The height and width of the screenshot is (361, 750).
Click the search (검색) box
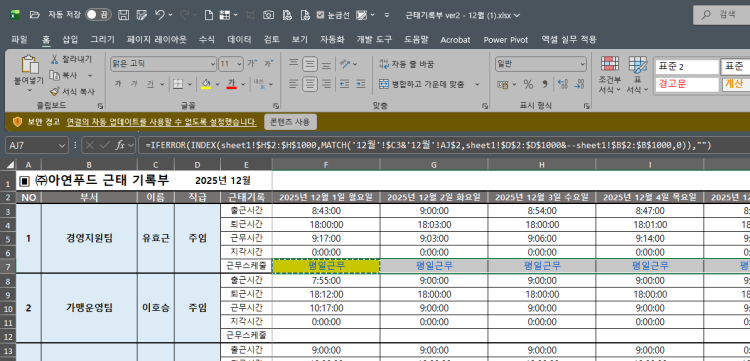722,15
